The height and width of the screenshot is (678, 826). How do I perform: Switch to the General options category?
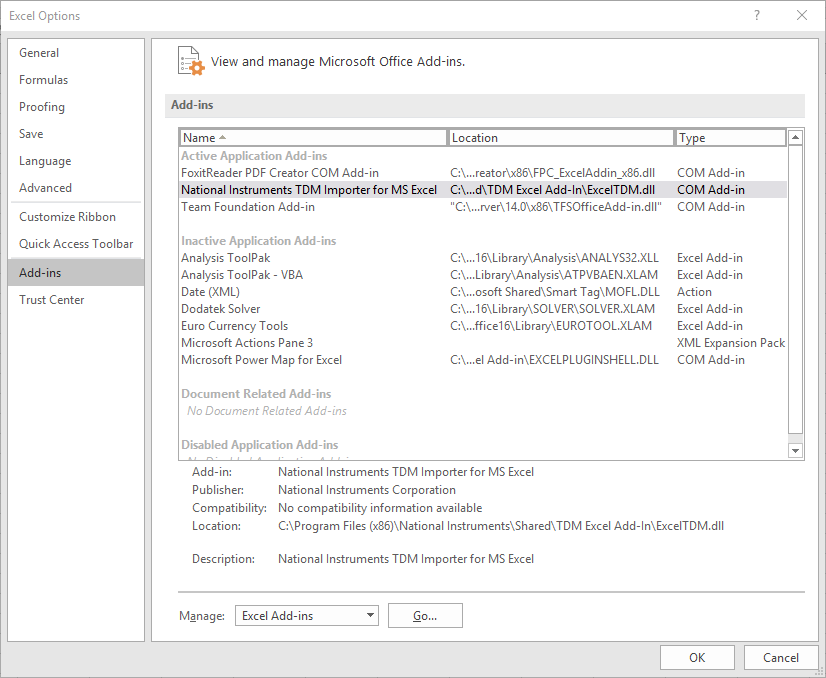coord(39,53)
